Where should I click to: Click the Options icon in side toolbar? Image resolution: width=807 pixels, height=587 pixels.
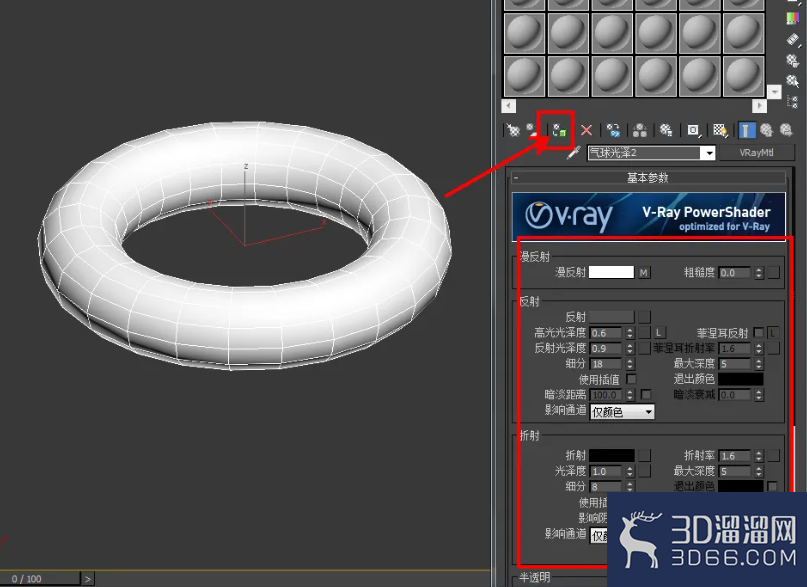[793, 60]
